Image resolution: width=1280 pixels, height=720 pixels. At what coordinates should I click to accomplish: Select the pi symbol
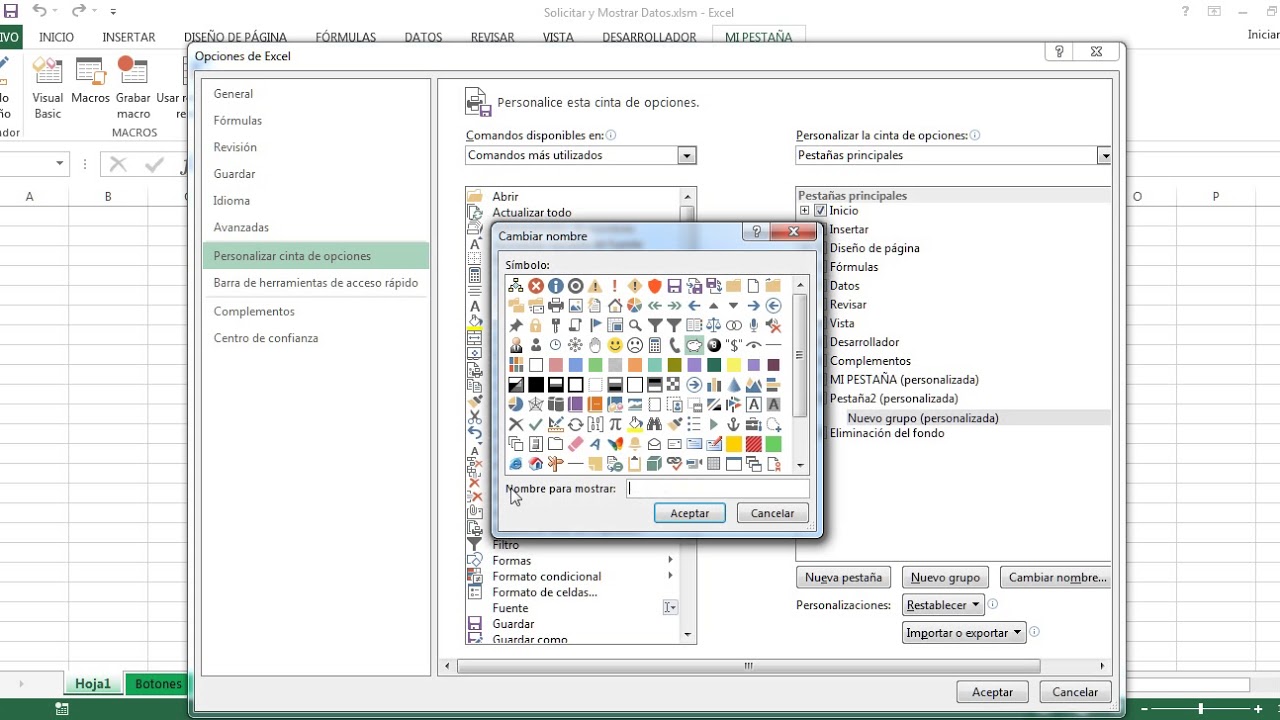[615, 424]
